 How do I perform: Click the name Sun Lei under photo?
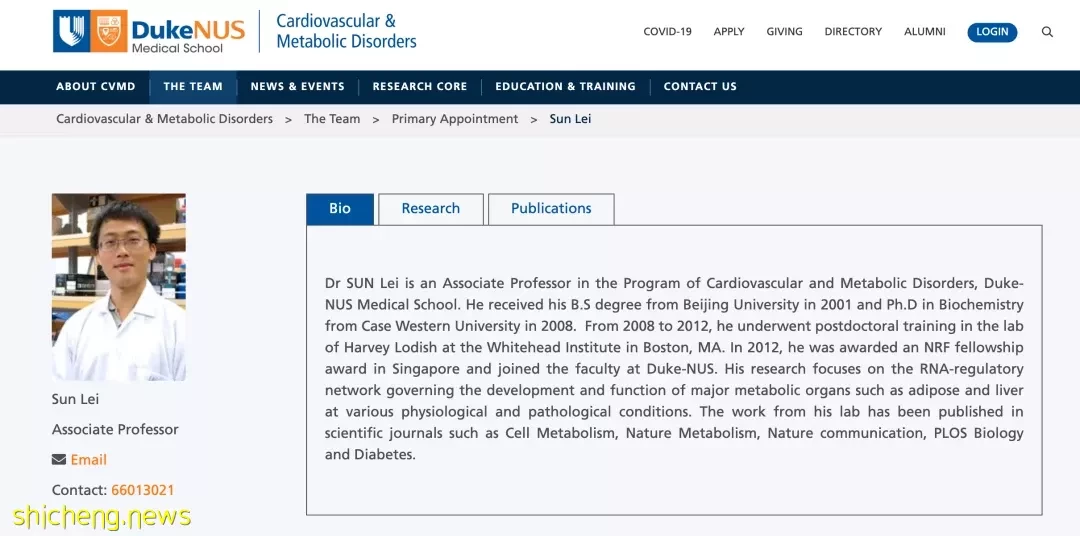point(75,400)
